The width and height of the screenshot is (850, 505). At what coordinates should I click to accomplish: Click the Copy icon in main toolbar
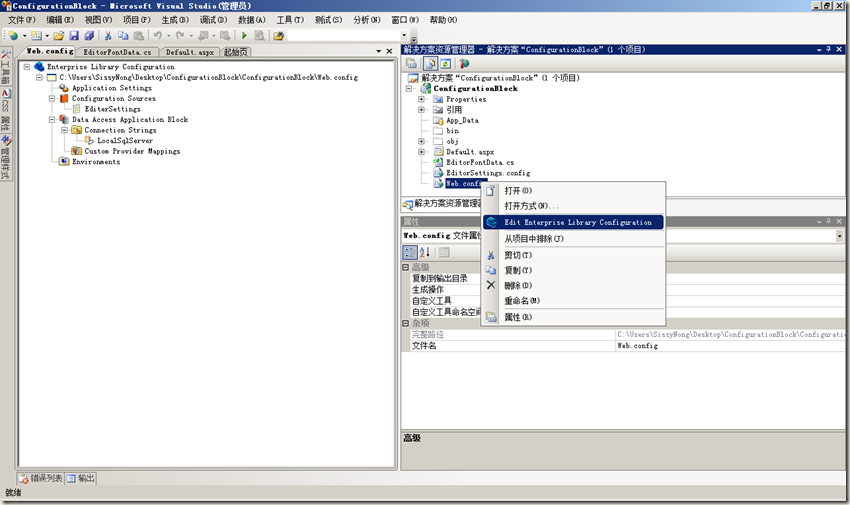pyautogui.click(x=123, y=36)
